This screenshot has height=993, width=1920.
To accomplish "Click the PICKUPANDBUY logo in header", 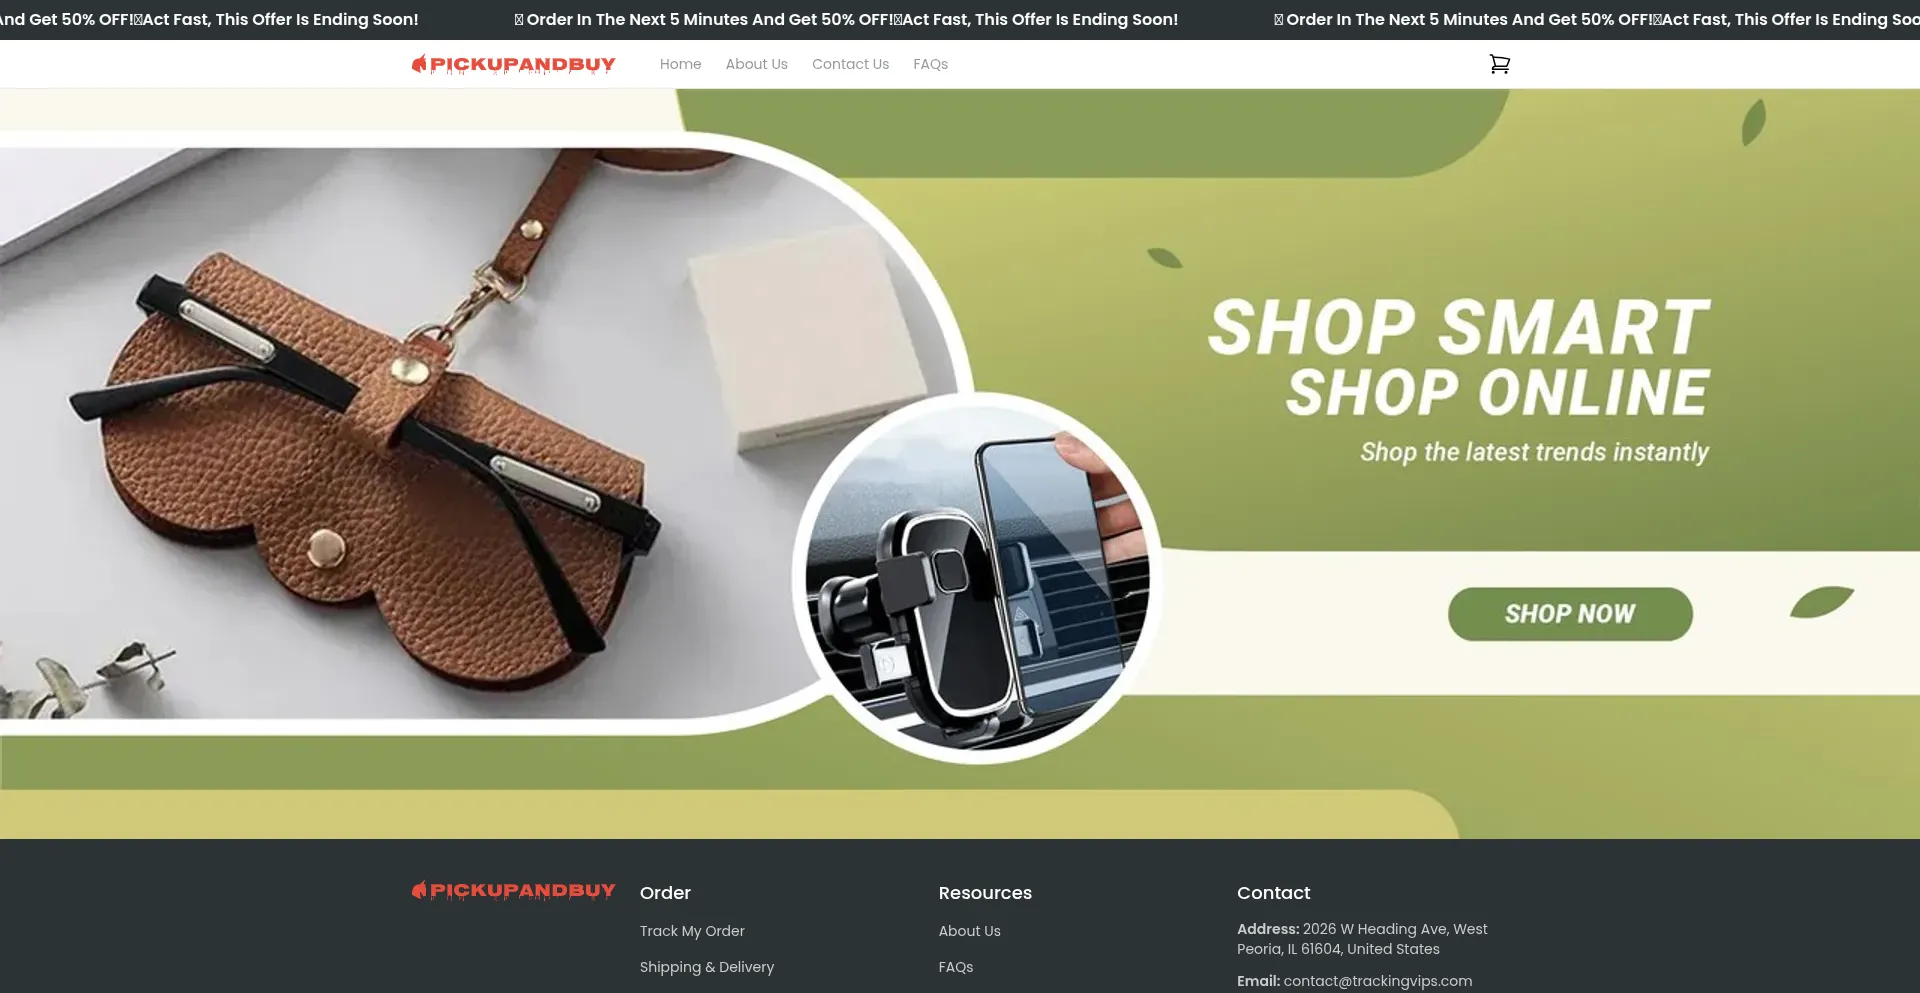I will pos(513,65).
